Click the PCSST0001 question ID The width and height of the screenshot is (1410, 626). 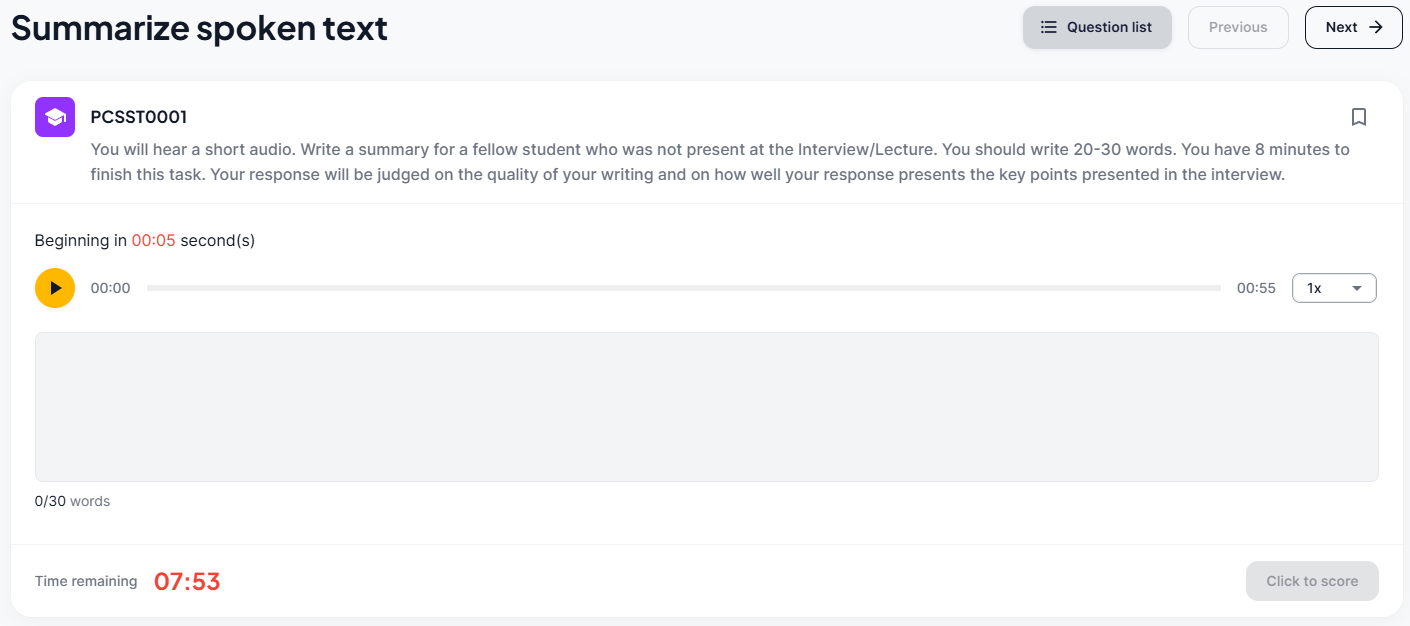click(x=138, y=117)
